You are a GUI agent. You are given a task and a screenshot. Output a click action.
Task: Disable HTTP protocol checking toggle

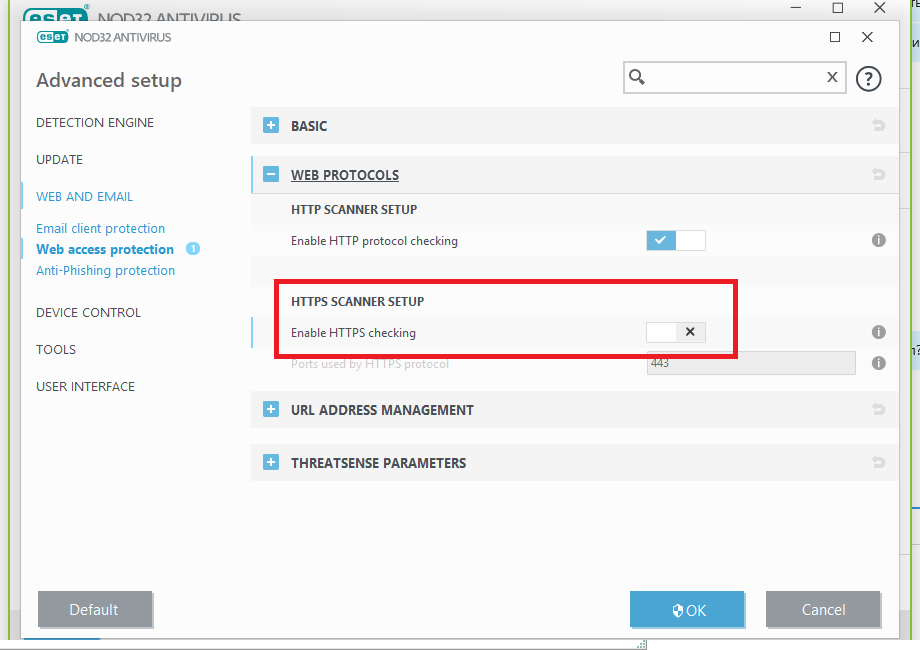point(676,241)
